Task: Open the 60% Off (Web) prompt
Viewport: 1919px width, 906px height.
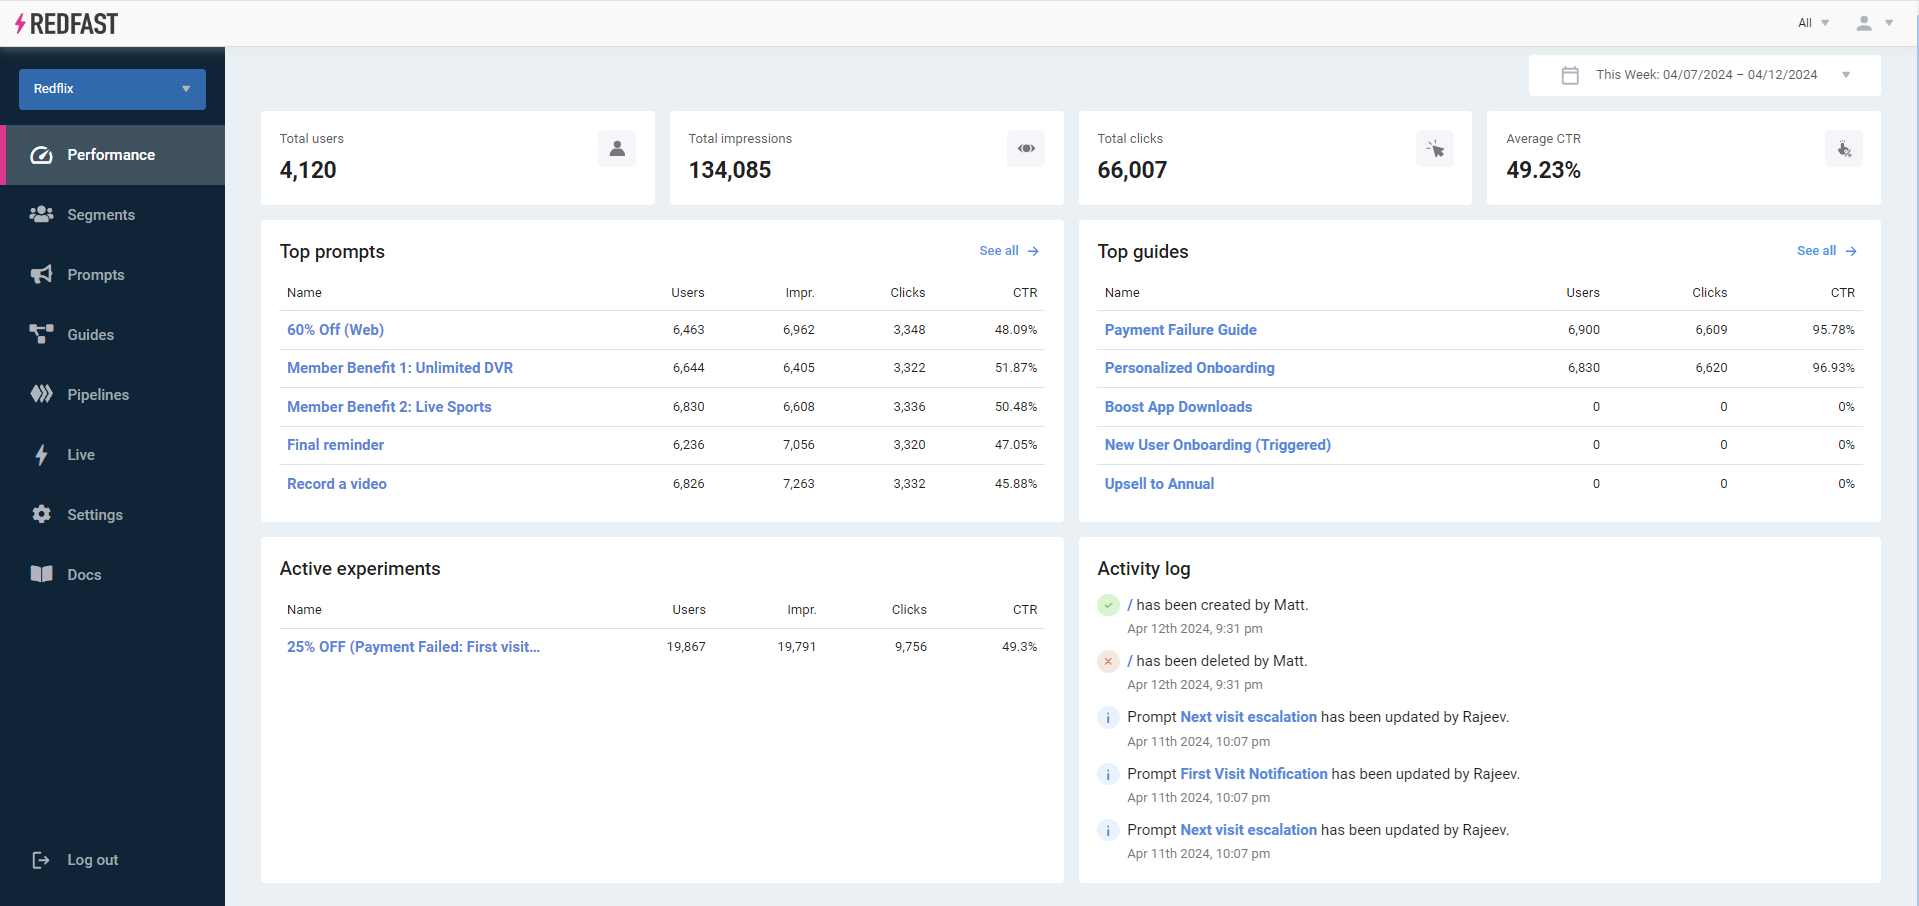Action: click(335, 330)
